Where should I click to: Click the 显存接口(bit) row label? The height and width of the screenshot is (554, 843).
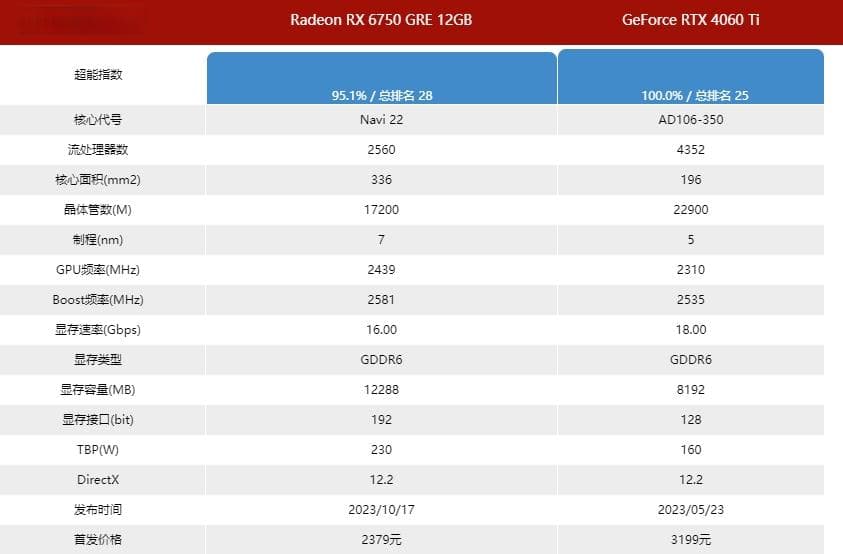click(98, 420)
